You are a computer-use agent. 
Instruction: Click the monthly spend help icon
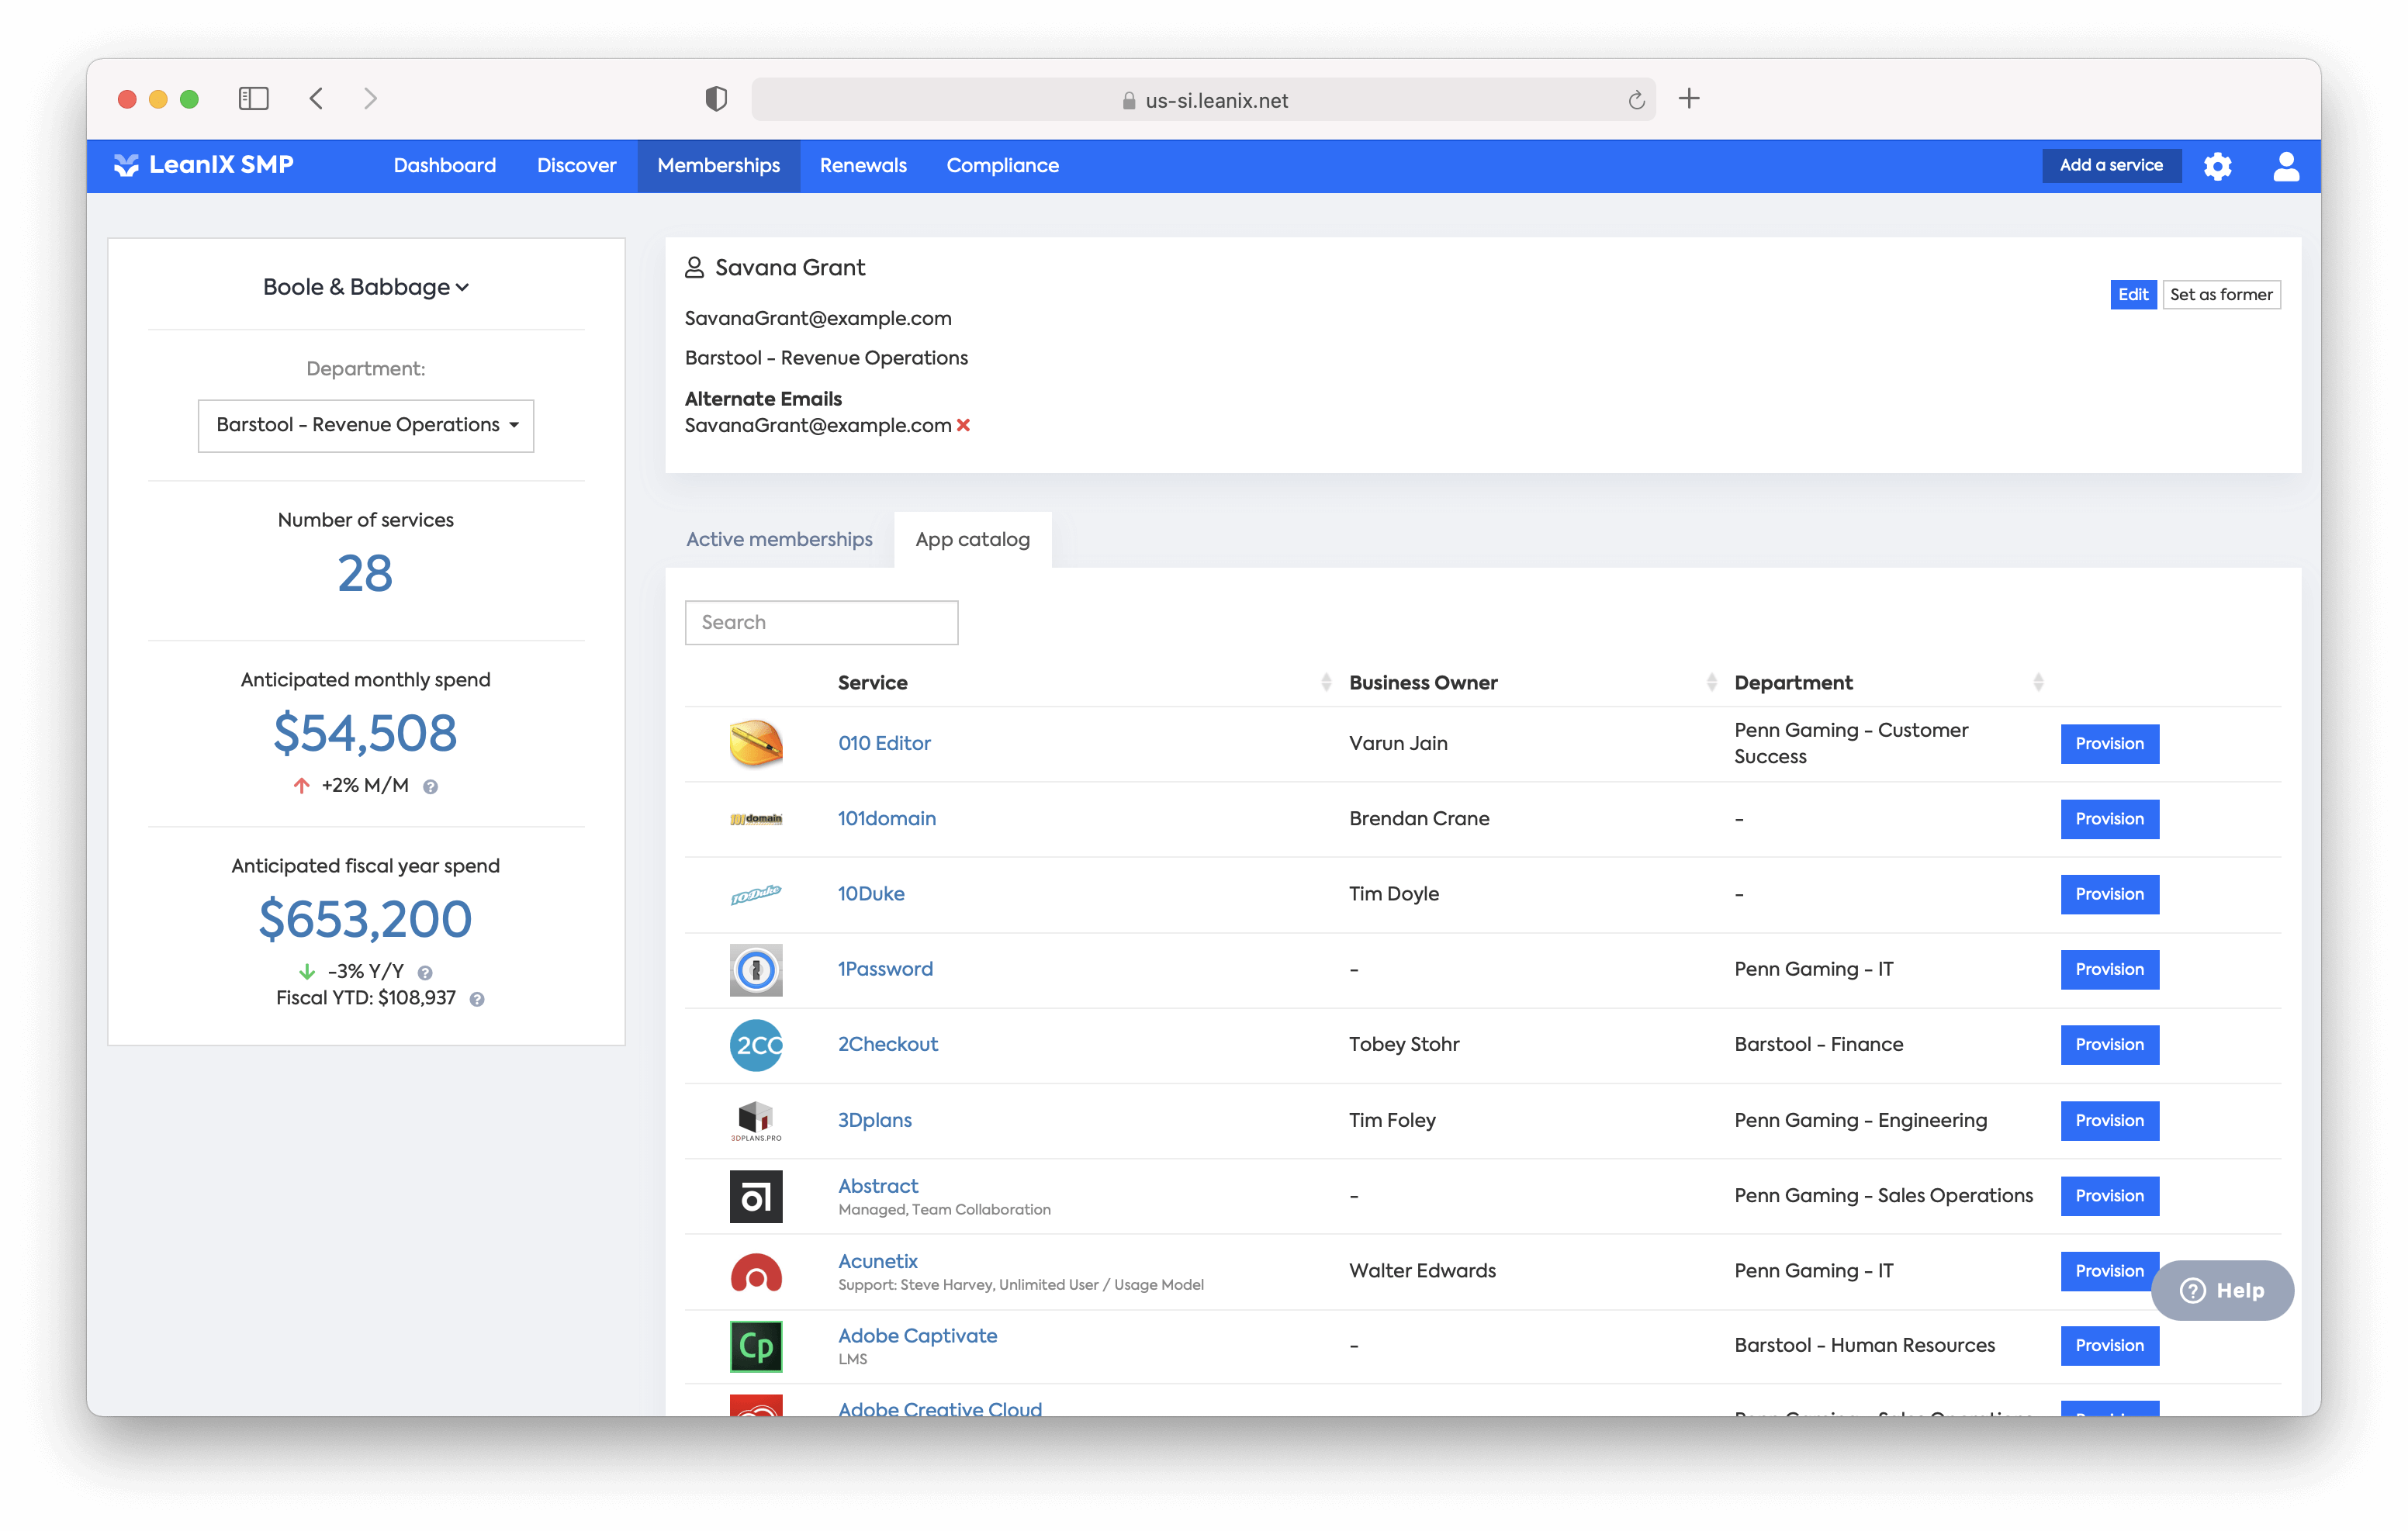tap(430, 787)
